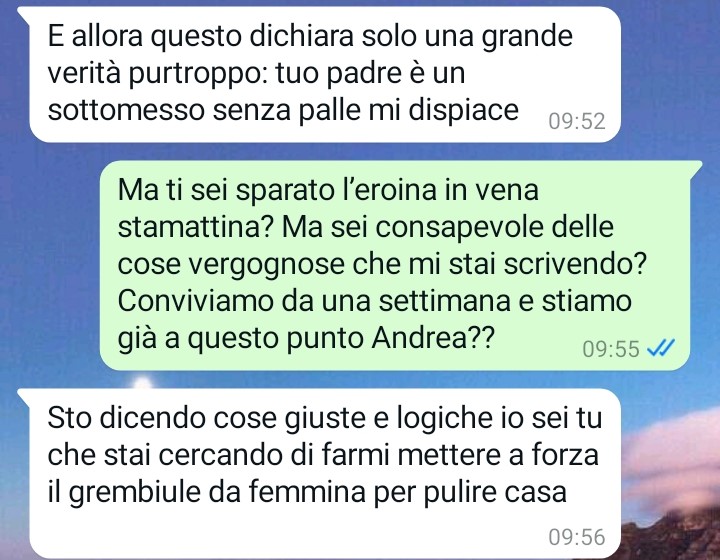Select the 09:55 timestamp
This screenshot has height=560, width=720.
[x=611, y=349]
